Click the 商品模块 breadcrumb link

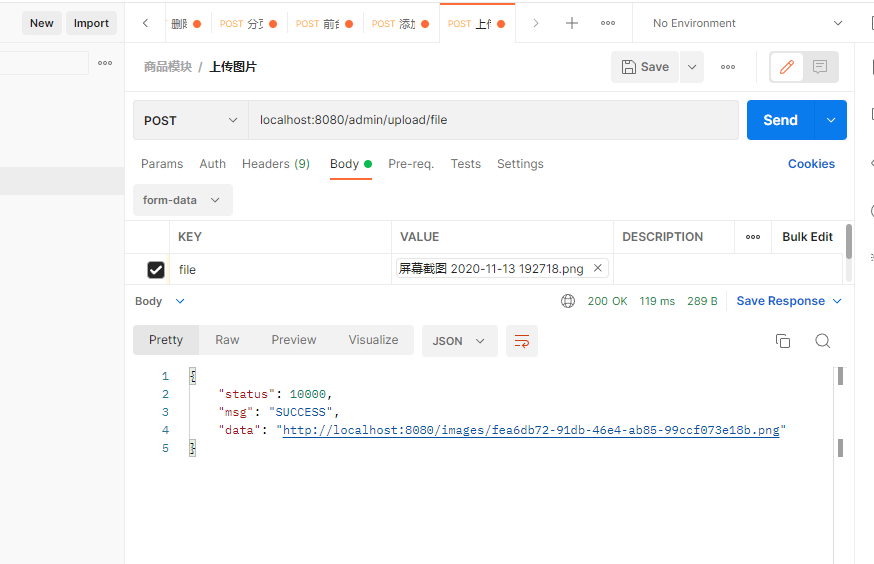click(168, 67)
